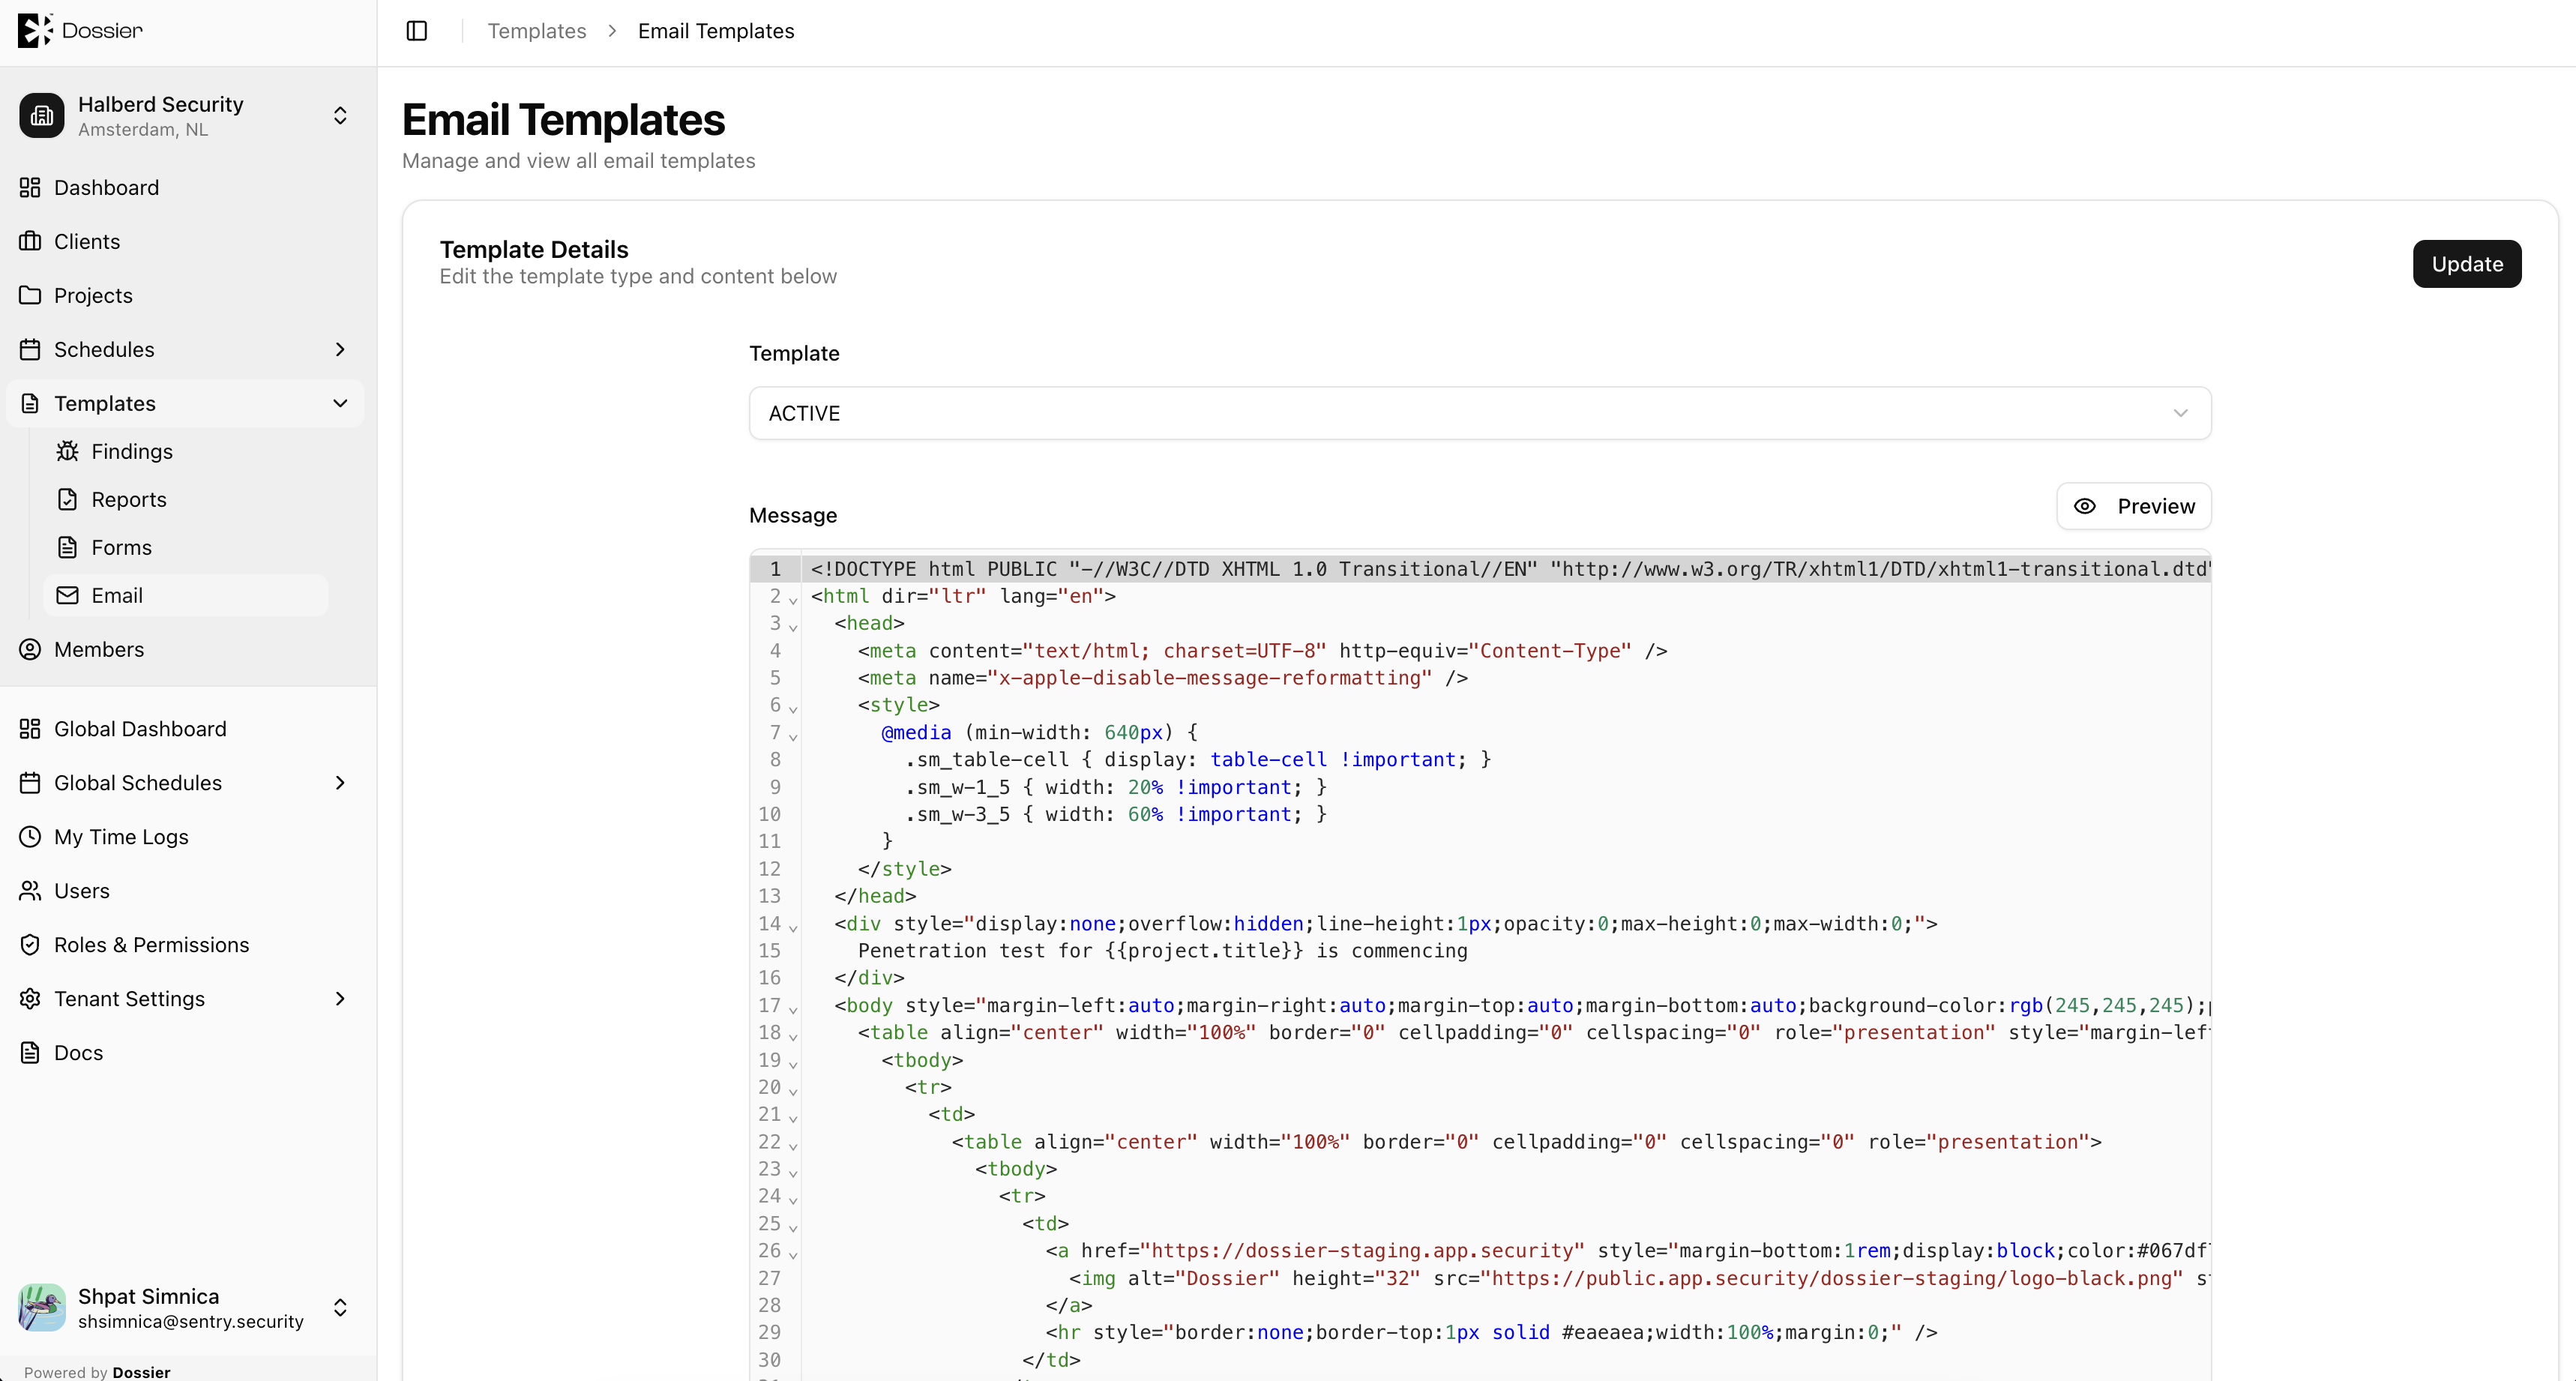
Task: Go to Projects in the sidebar
Action: [x=186, y=296]
